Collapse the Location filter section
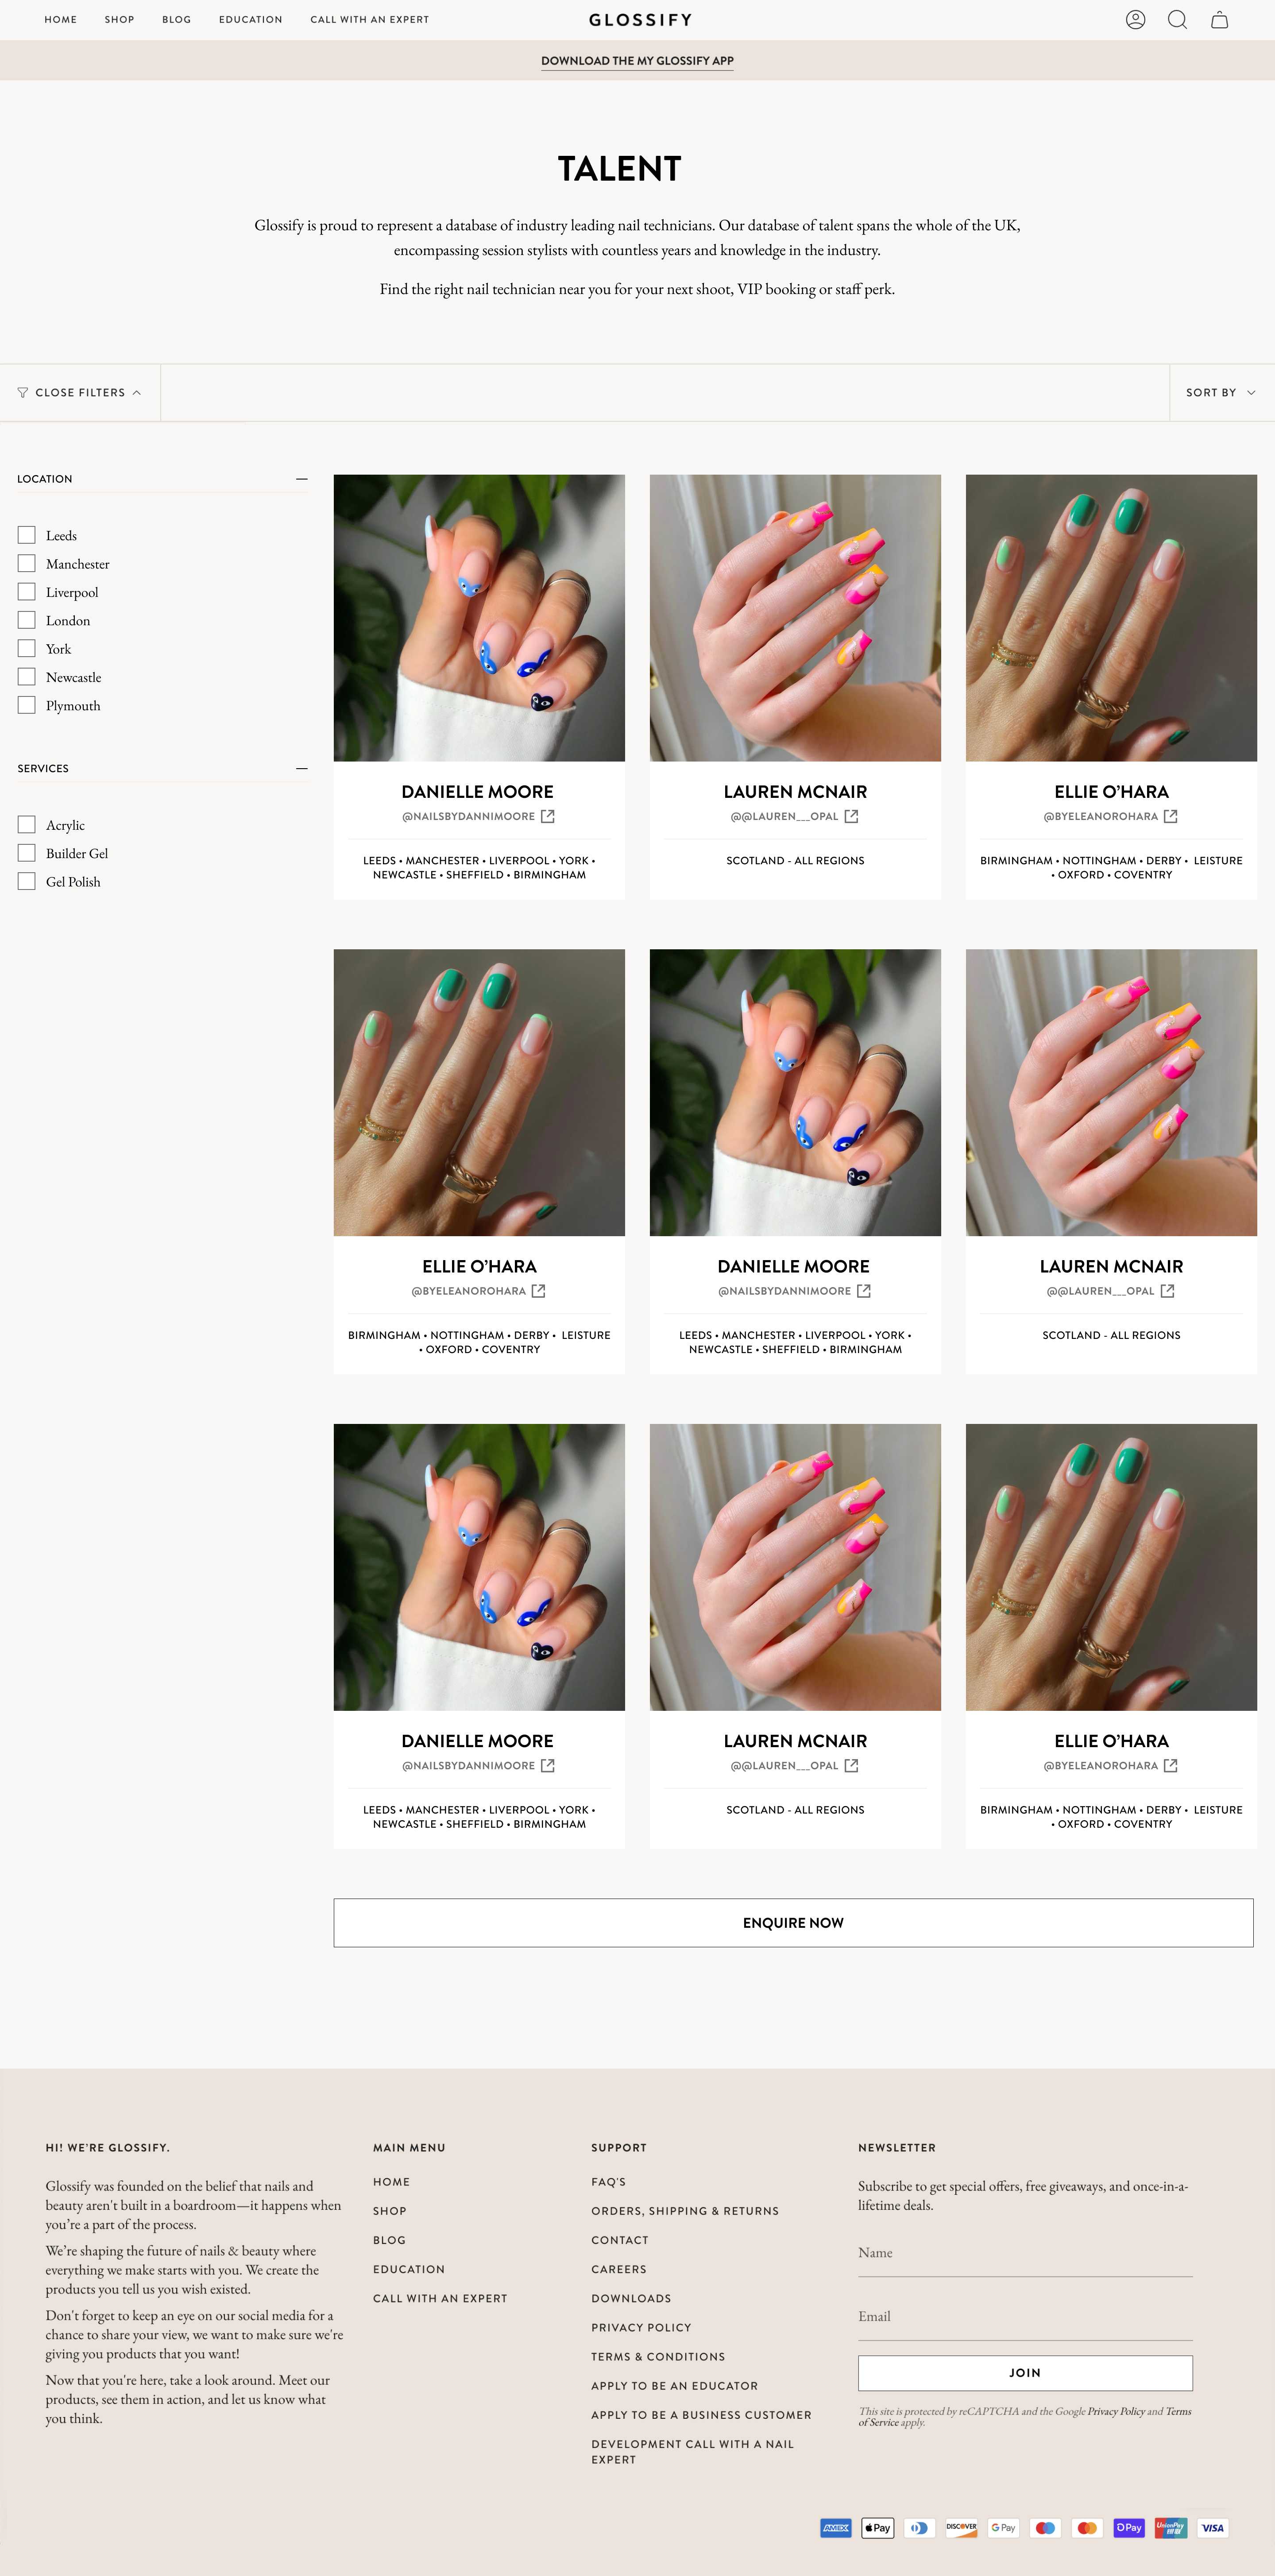The width and height of the screenshot is (1275, 2576). click(x=301, y=478)
